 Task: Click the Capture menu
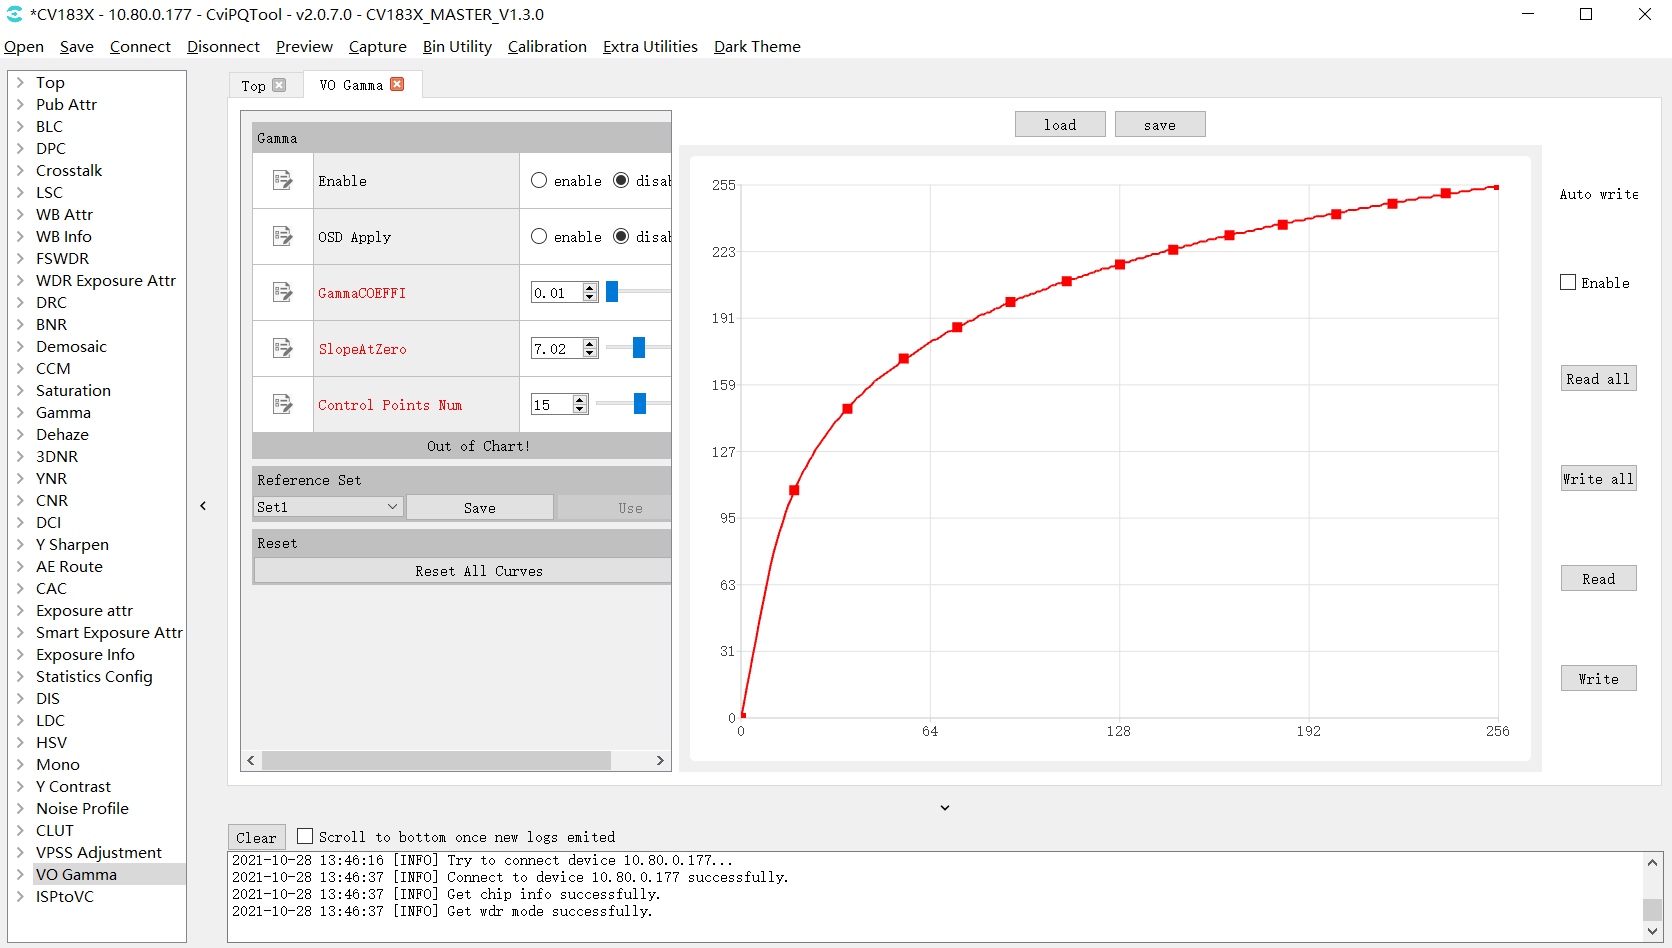tap(377, 46)
